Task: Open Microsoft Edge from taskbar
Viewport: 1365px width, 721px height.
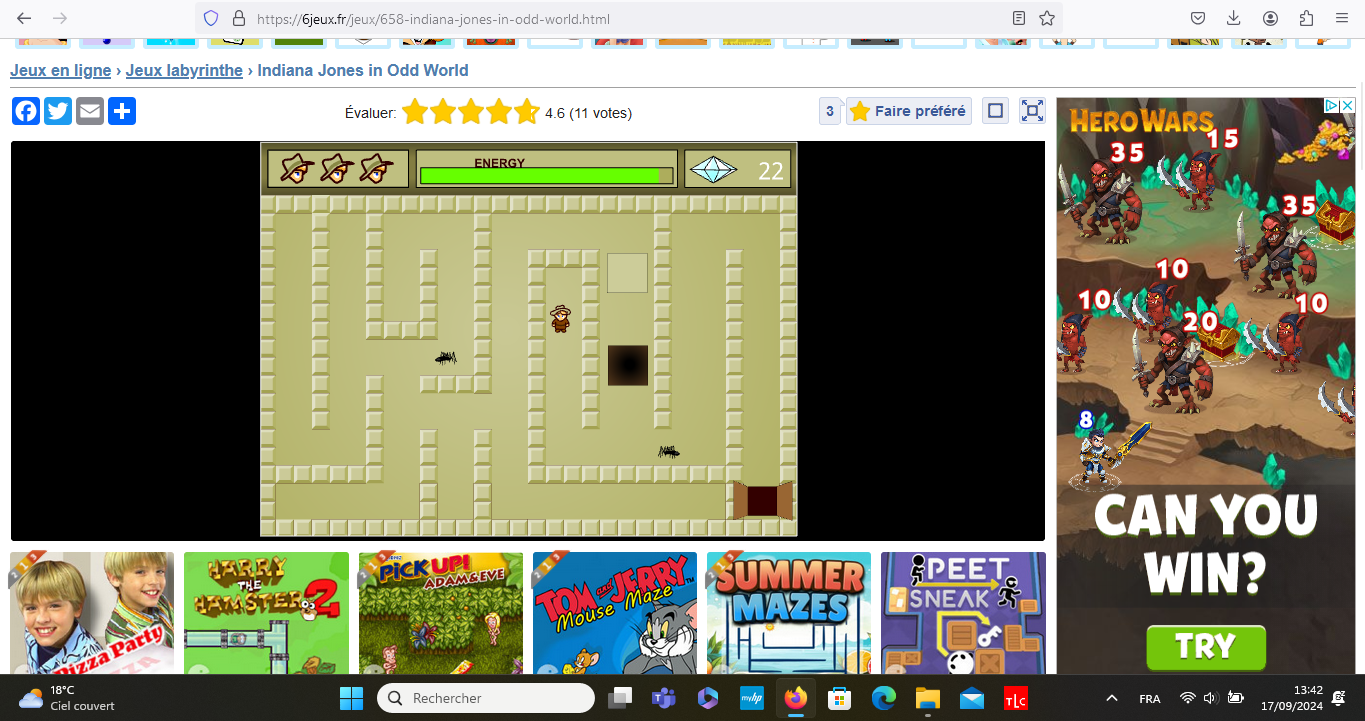Action: pos(884,698)
